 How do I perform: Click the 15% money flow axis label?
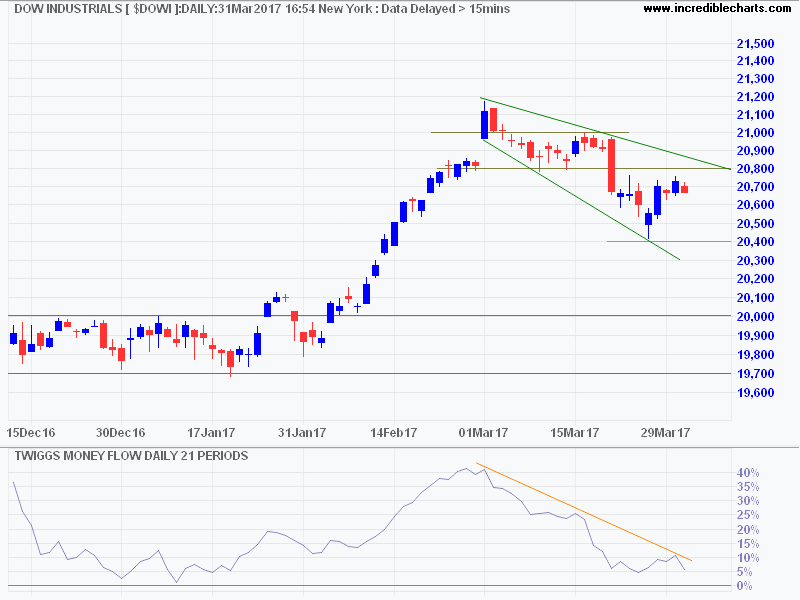[748, 544]
